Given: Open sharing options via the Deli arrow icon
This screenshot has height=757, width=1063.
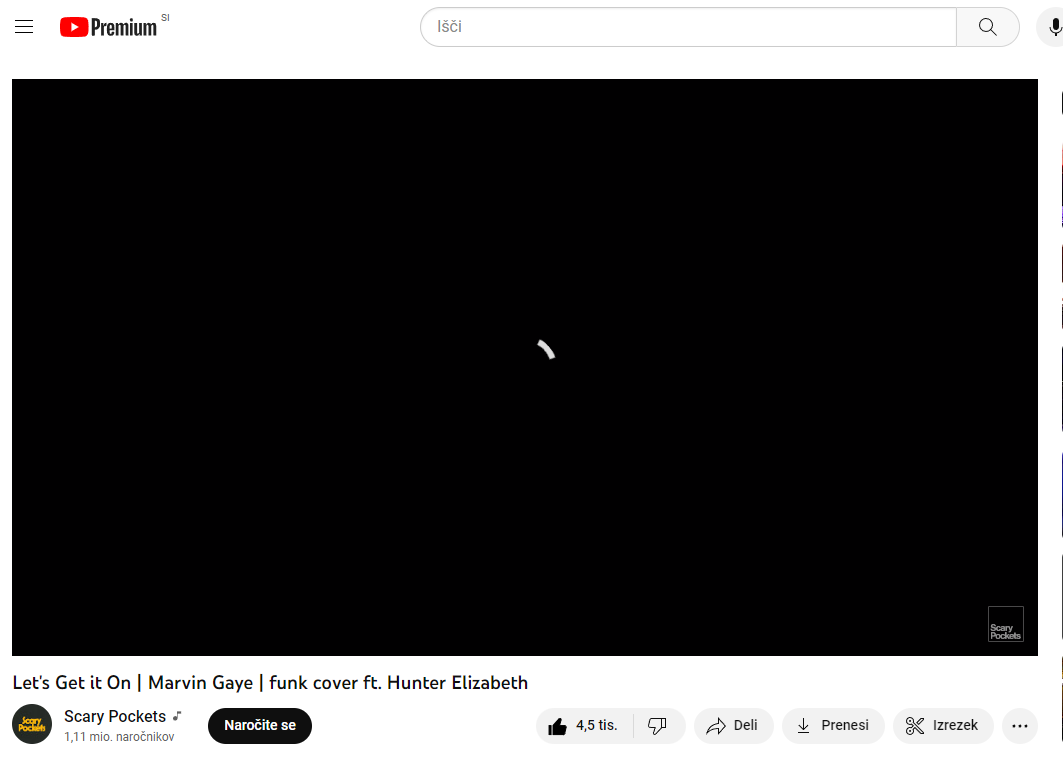Looking at the screenshot, I should 717,725.
